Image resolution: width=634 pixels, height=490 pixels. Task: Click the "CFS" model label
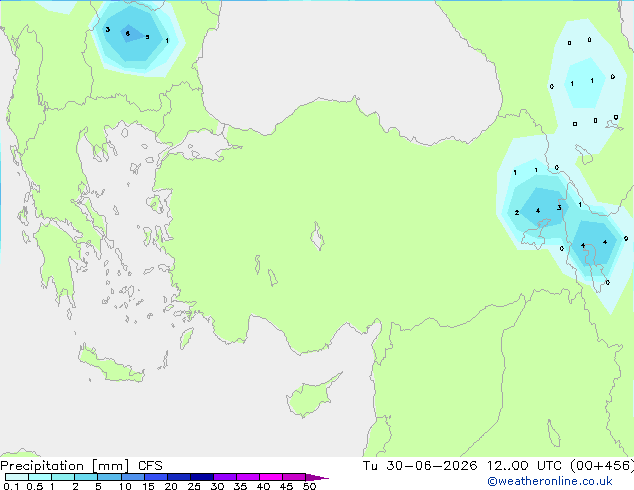coord(150,466)
